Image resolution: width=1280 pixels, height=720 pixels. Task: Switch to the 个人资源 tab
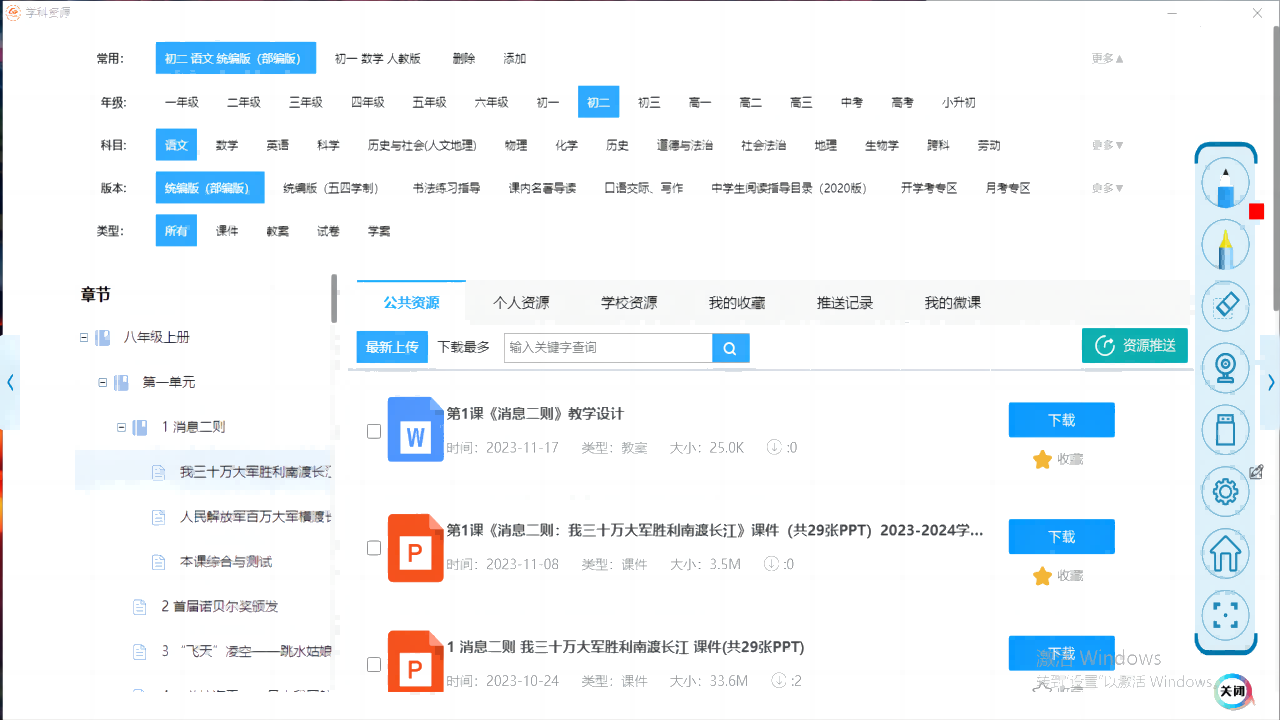(521, 302)
